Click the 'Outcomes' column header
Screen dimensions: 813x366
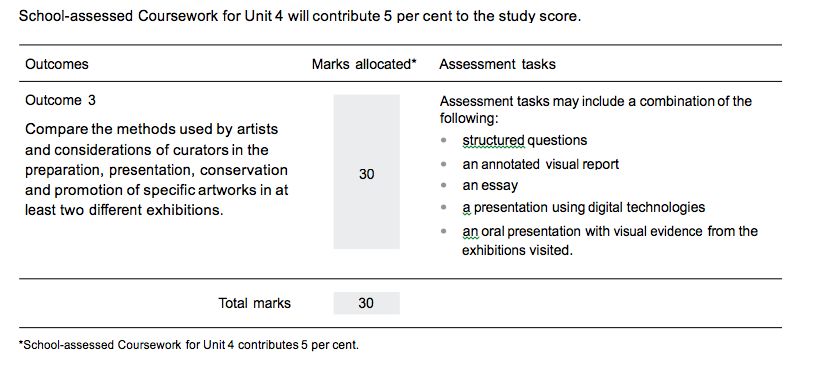(x=57, y=64)
